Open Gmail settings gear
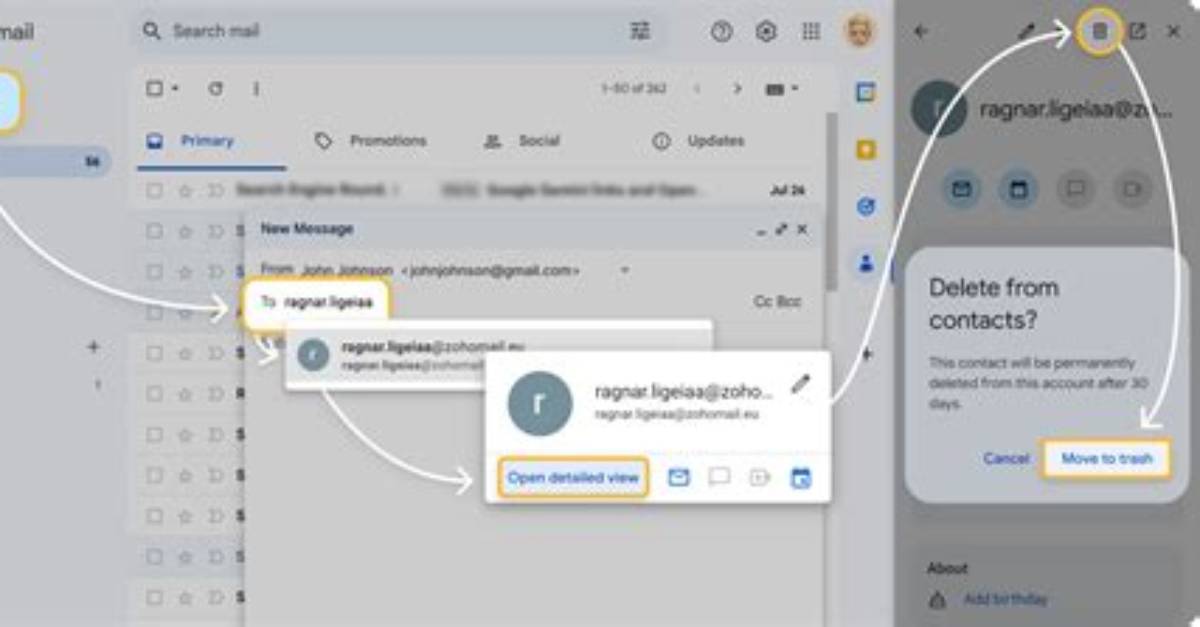Image resolution: width=1200 pixels, height=627 pixels. pos(766,32)
